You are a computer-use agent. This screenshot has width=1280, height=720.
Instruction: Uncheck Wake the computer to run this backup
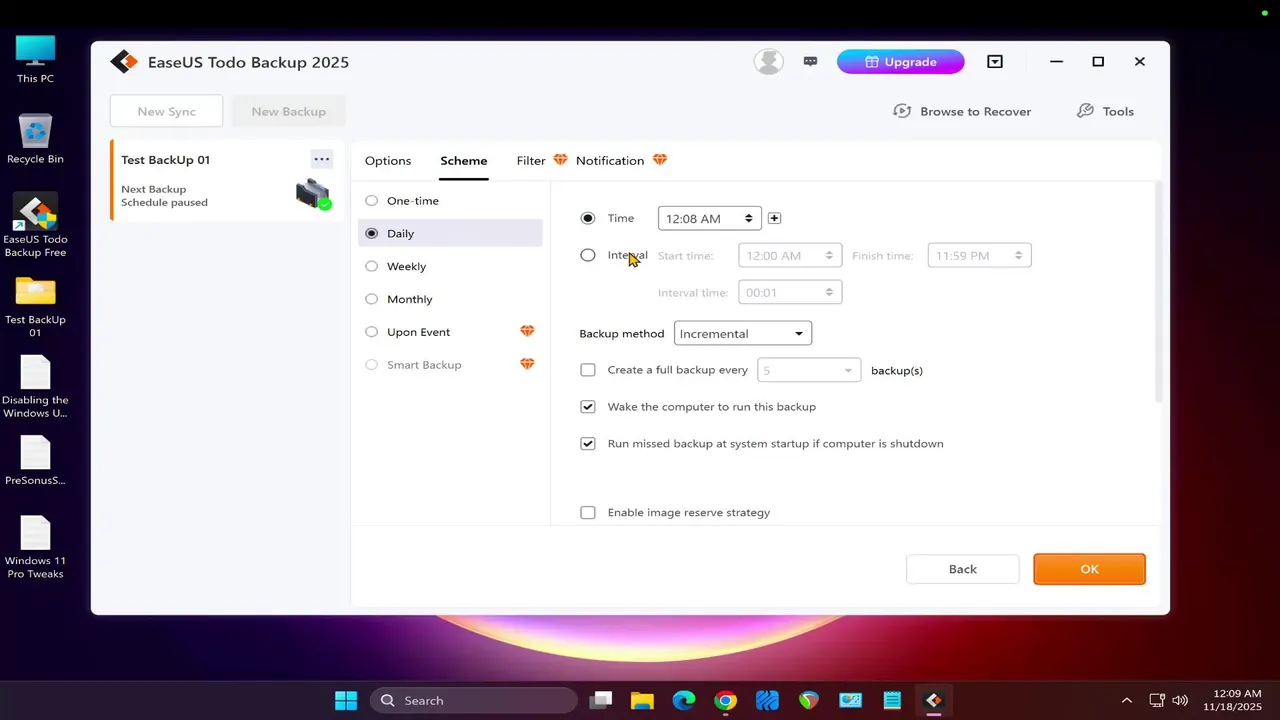pos(588,407)
